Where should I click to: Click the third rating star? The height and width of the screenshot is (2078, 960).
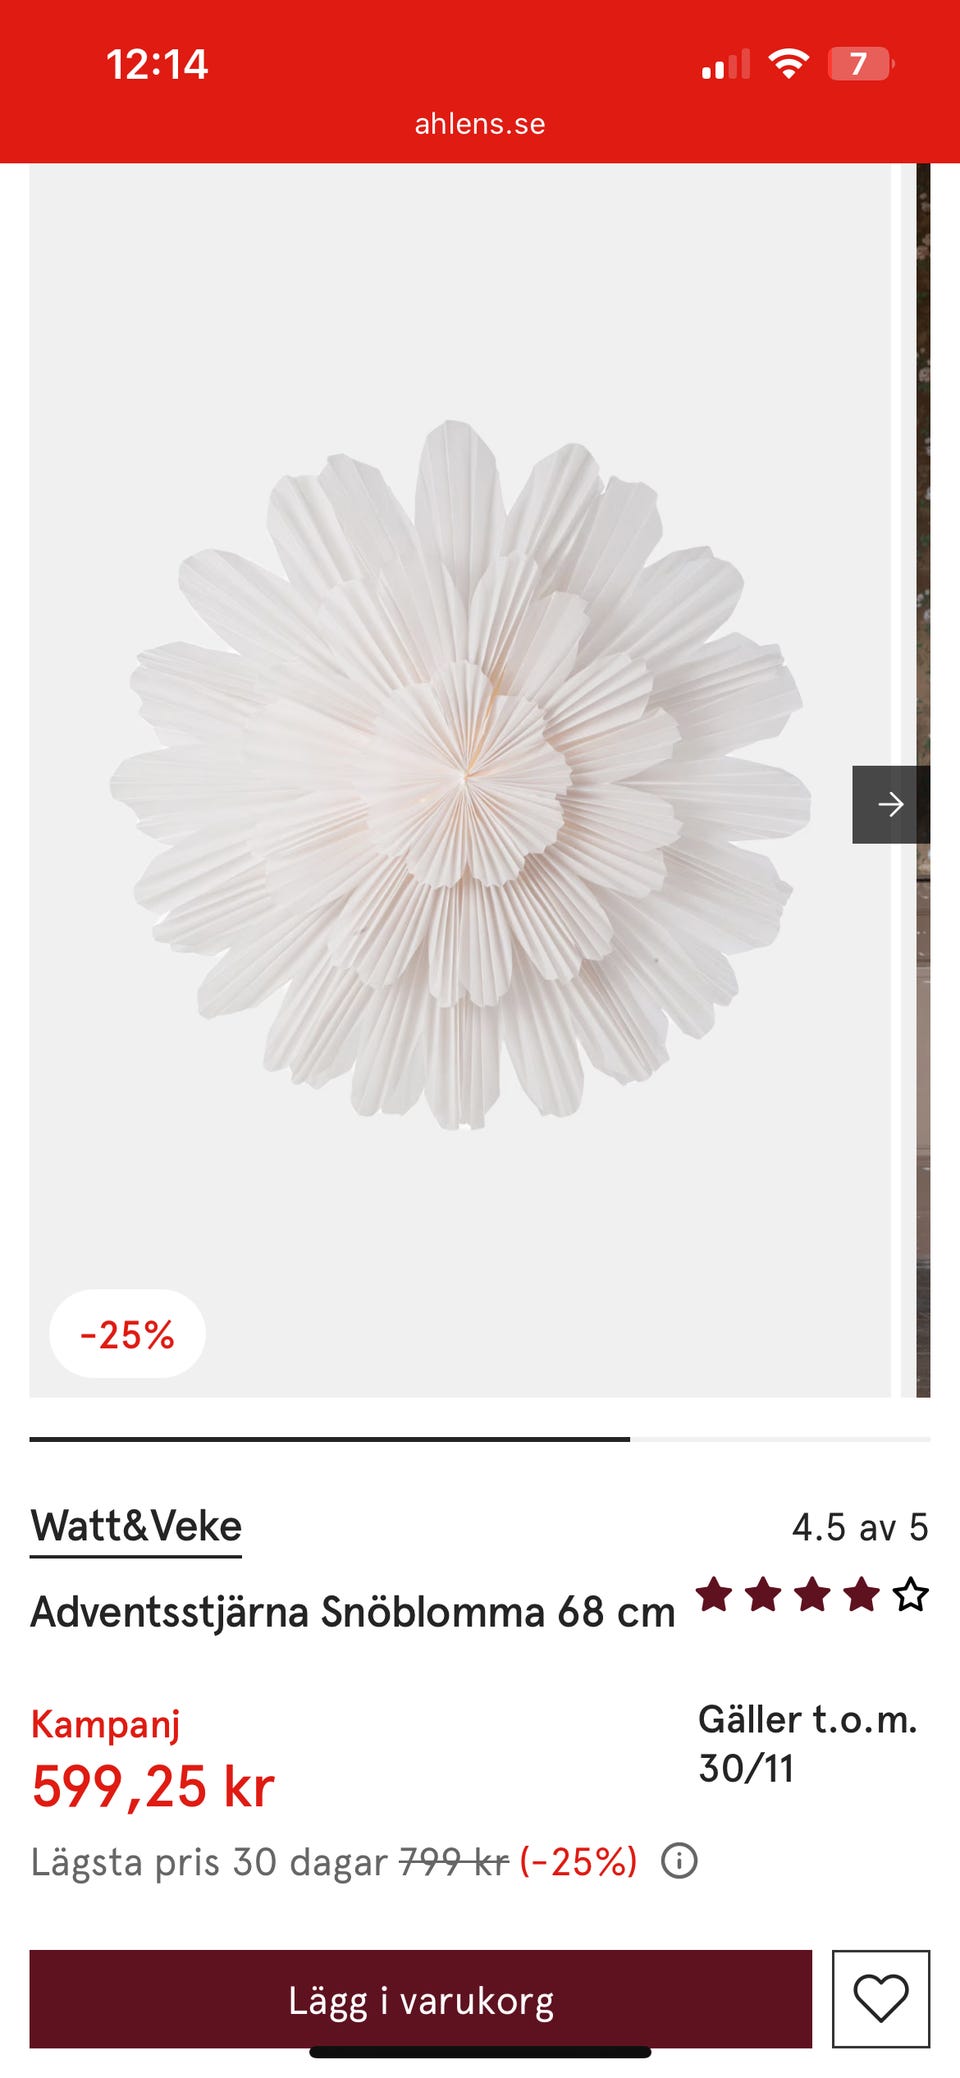pos(812,1594)
